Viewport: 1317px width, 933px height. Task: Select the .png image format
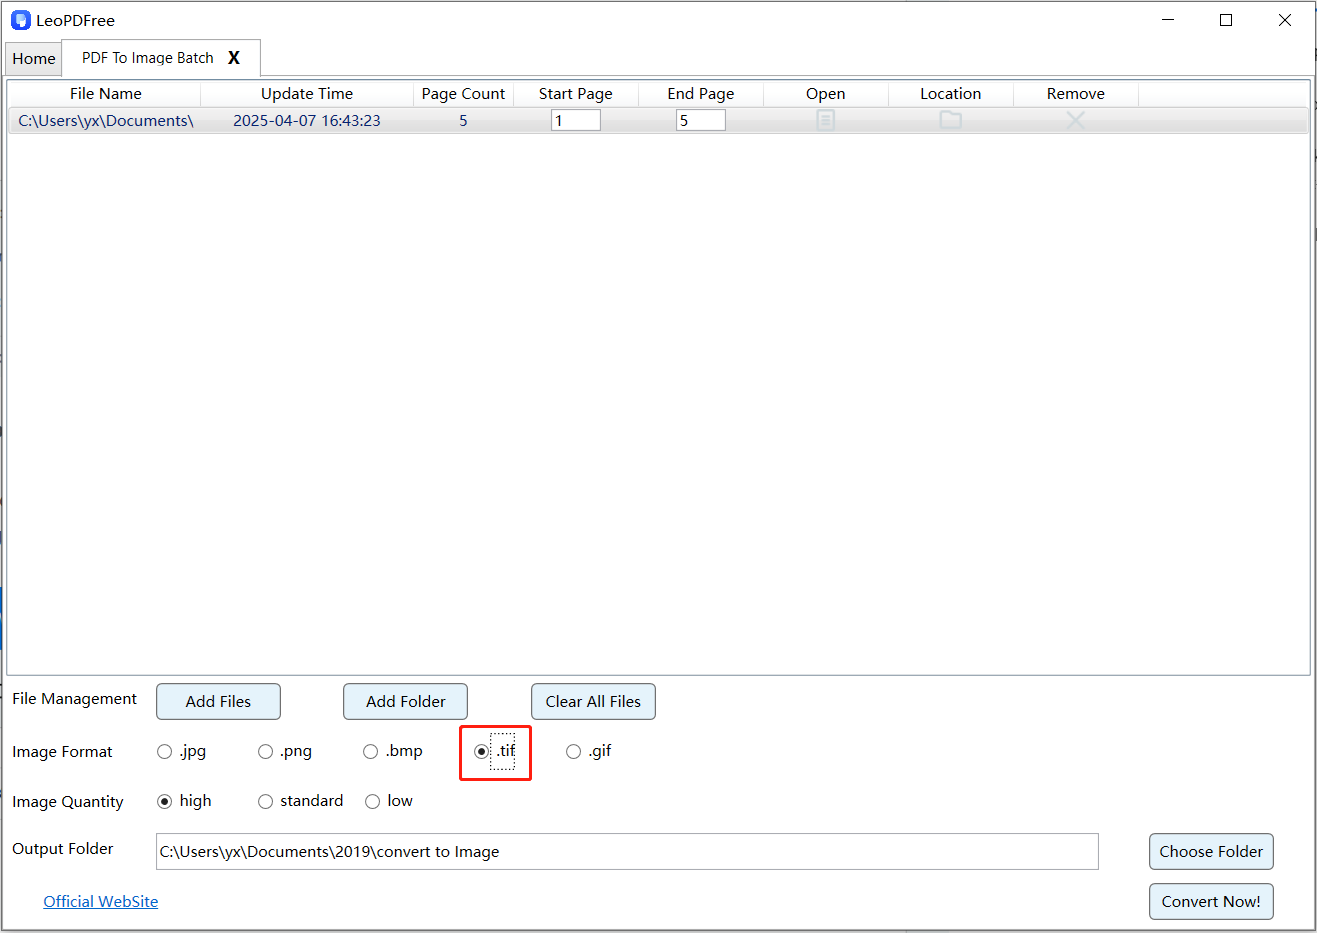pyautogui.click(x=266, y=752)
